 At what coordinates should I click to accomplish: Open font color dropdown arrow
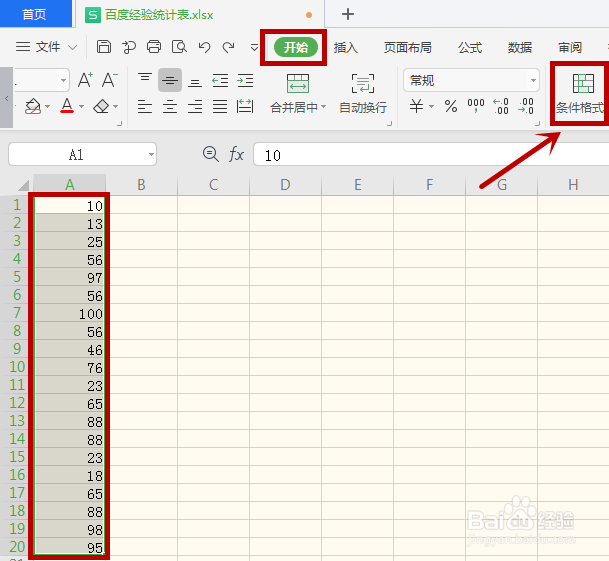[82, 106]
